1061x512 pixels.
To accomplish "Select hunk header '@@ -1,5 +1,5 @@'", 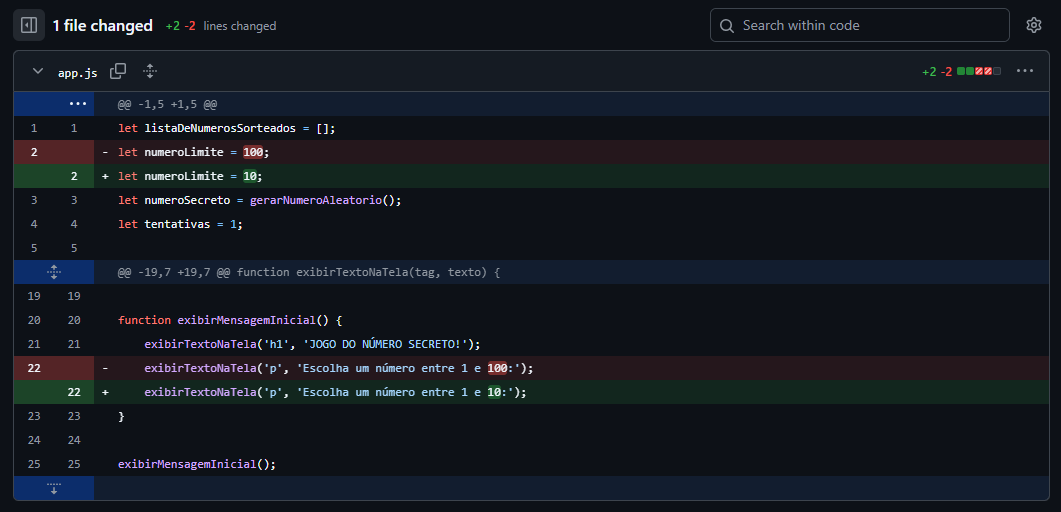I will point(167,104).
